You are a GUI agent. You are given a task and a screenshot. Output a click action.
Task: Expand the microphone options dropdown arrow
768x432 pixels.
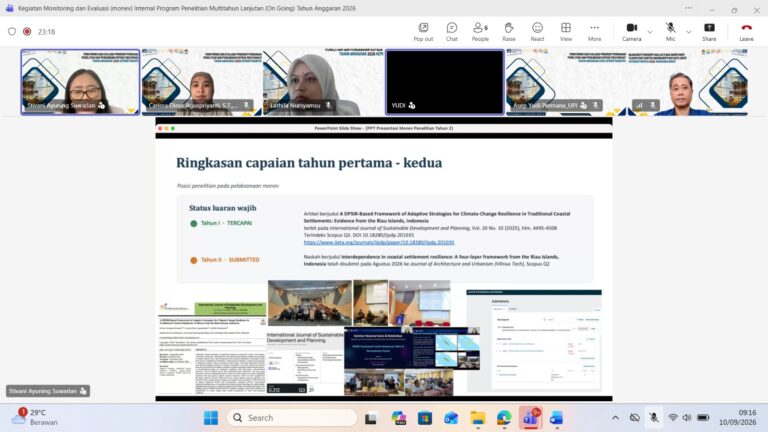pos(689,32)
